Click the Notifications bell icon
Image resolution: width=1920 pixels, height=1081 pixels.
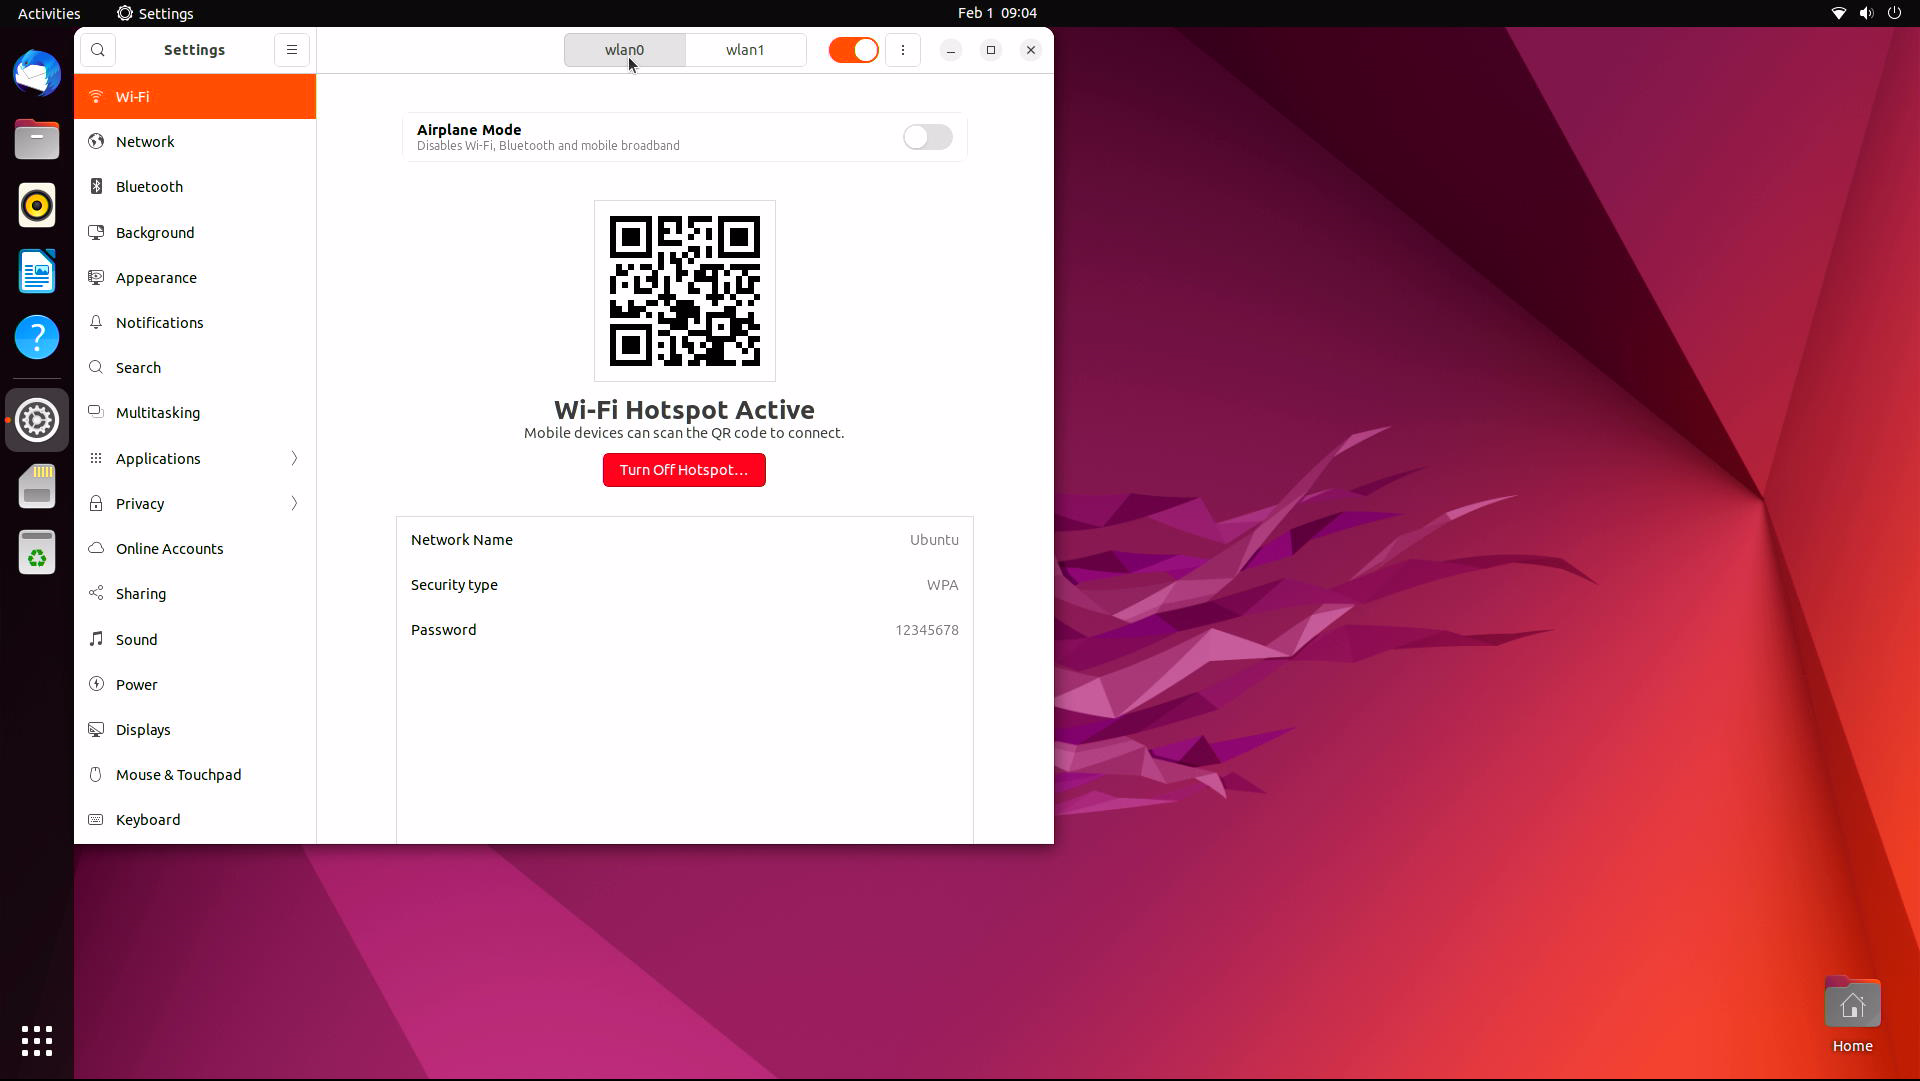(x=96, y=322)
